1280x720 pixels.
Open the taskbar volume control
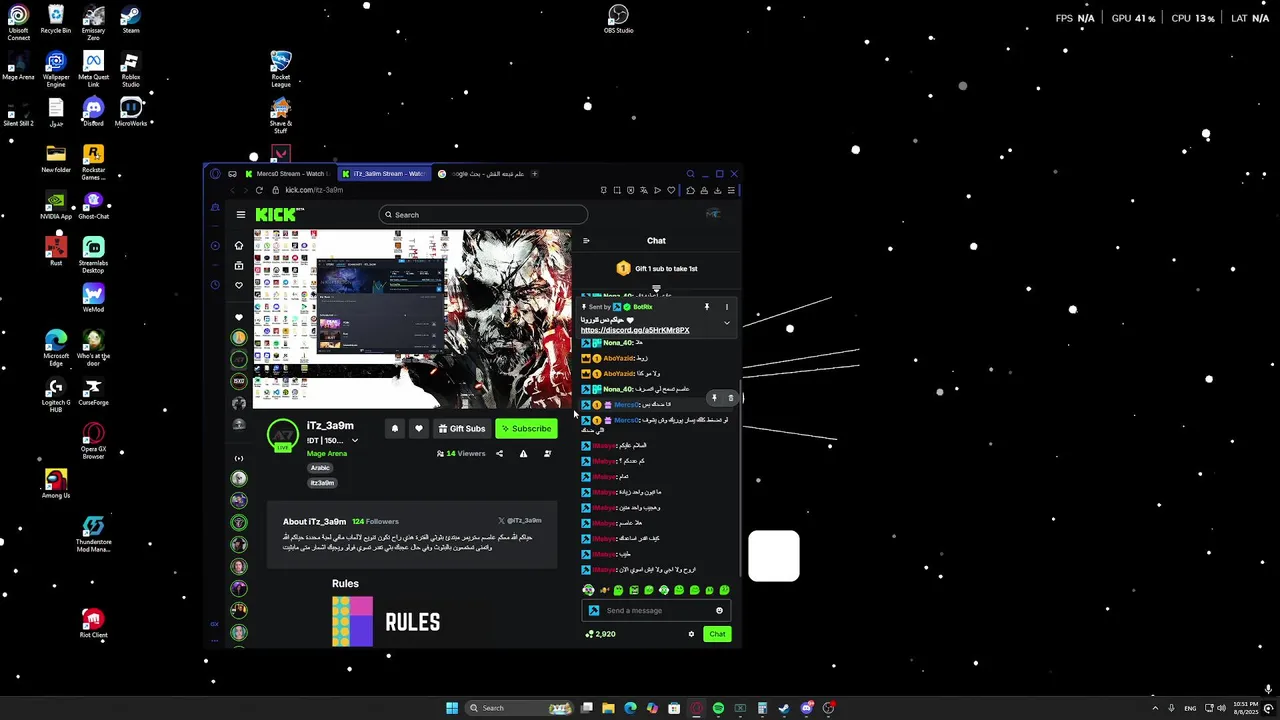(1221, 708)
